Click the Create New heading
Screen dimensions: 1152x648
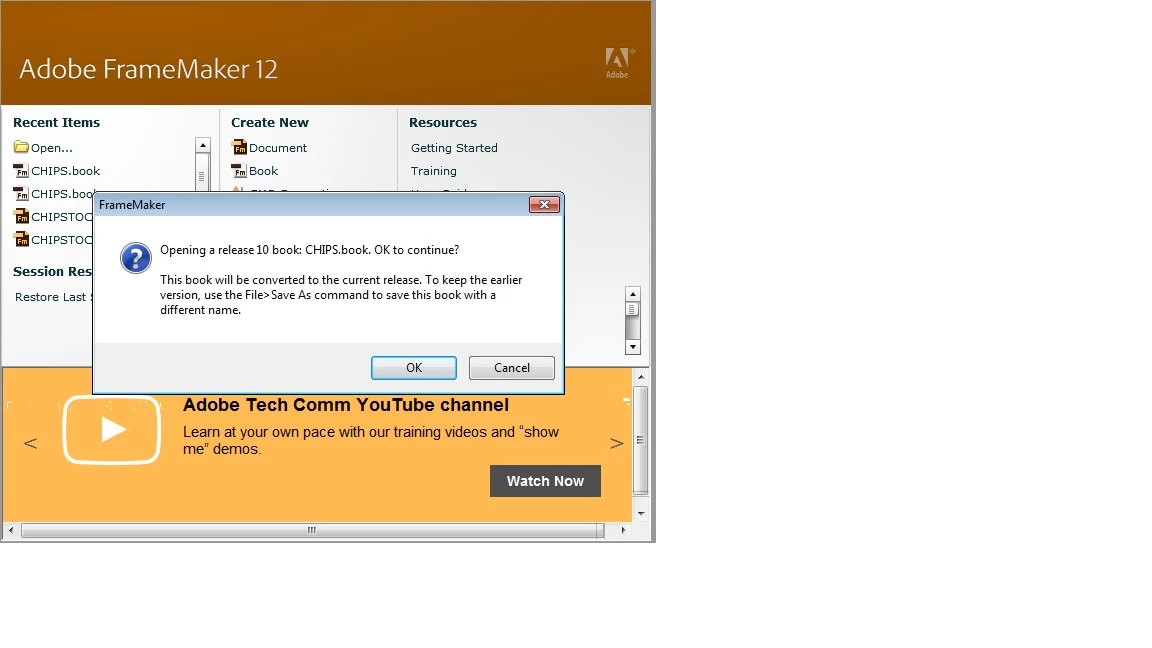pos(270,123)
